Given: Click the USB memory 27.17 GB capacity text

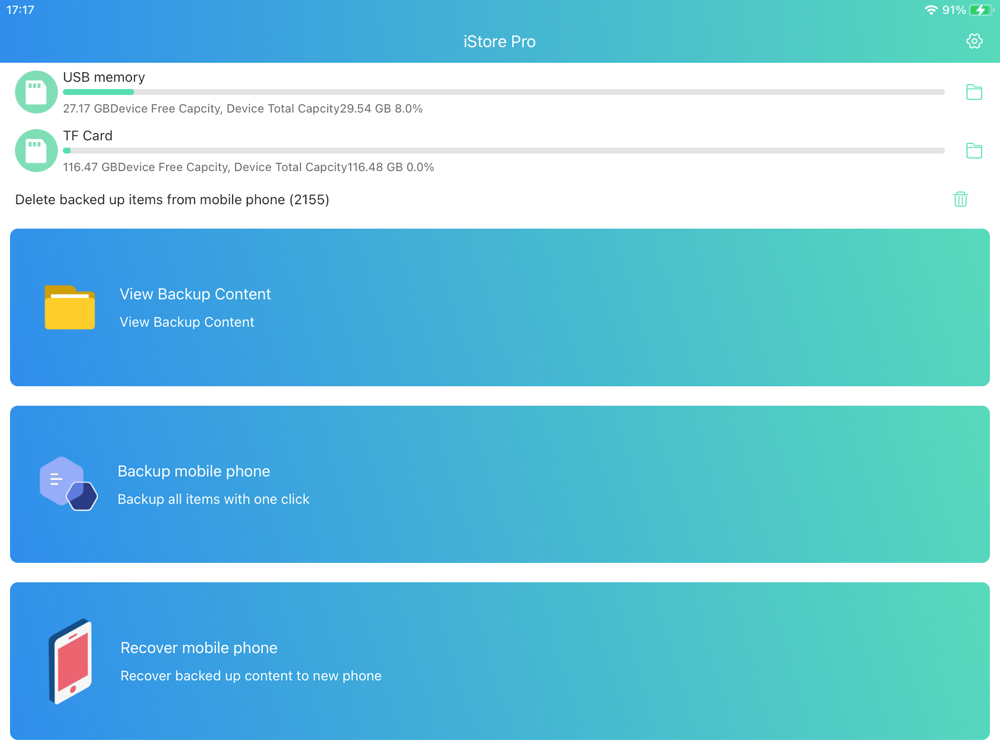Looking at the screenshot, I should (242, 108).
